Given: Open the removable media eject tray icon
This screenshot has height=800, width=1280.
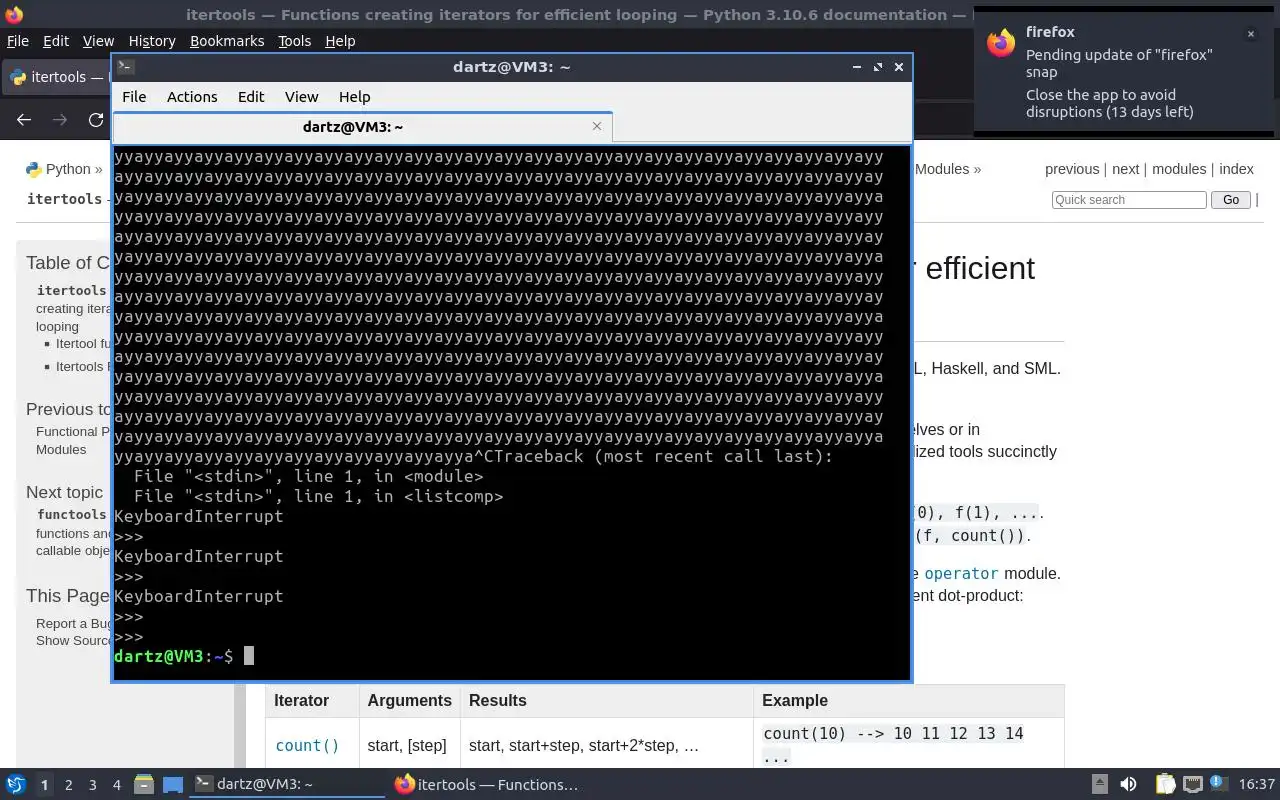Looking at the screenshot, I should [1099, 785].
